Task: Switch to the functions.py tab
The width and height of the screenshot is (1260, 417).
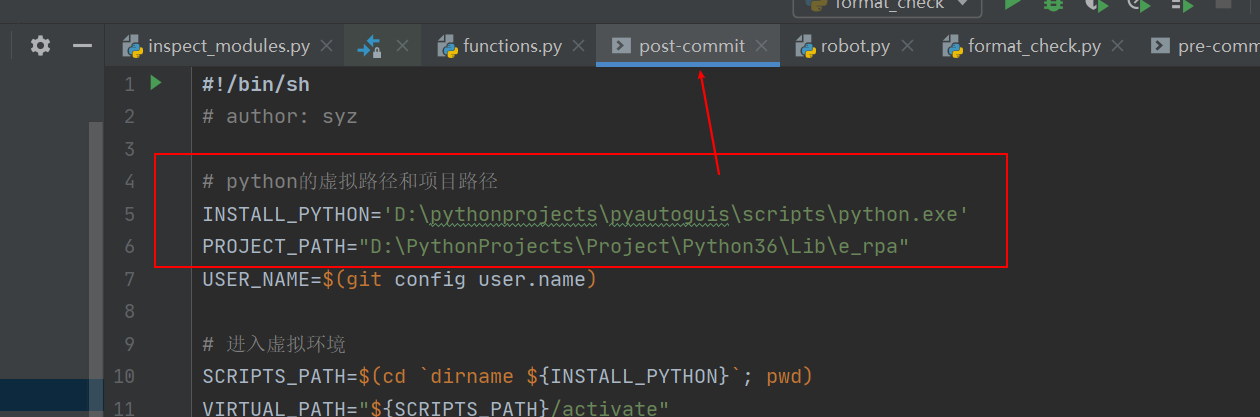Action: 512,46
